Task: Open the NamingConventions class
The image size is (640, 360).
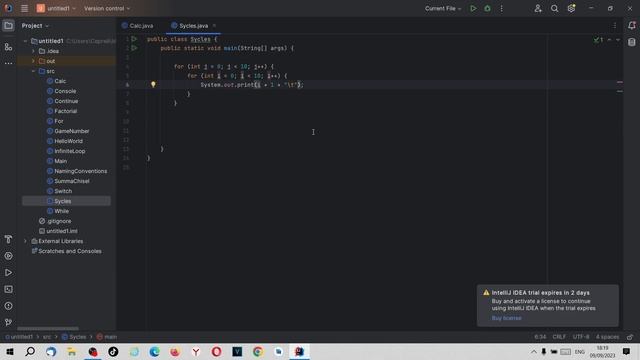Action: [81, 171]
